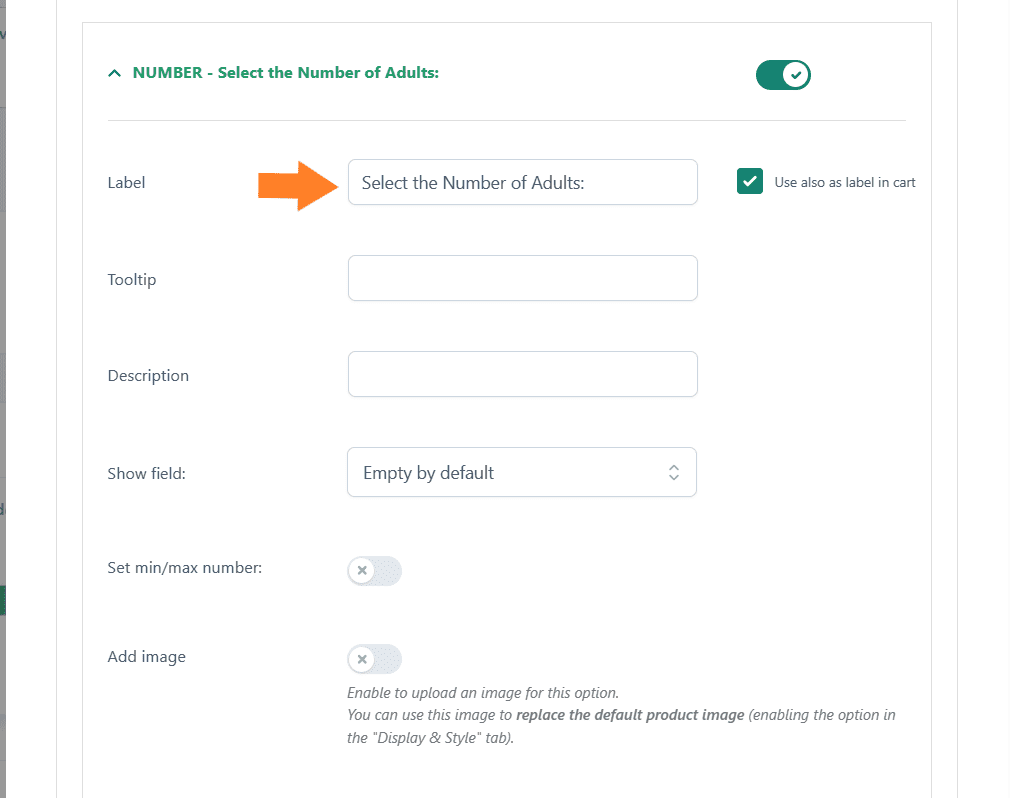Click the 'Label' field caption

(x=126, y=183)
